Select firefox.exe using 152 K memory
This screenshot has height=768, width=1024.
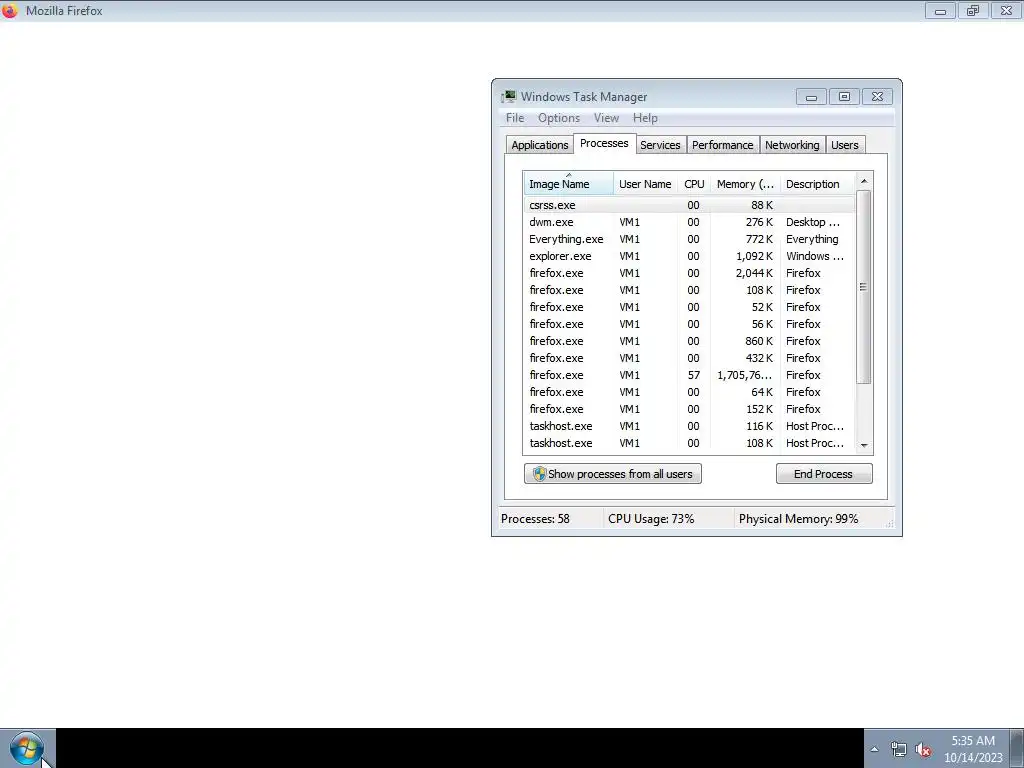tap(689, 409)
